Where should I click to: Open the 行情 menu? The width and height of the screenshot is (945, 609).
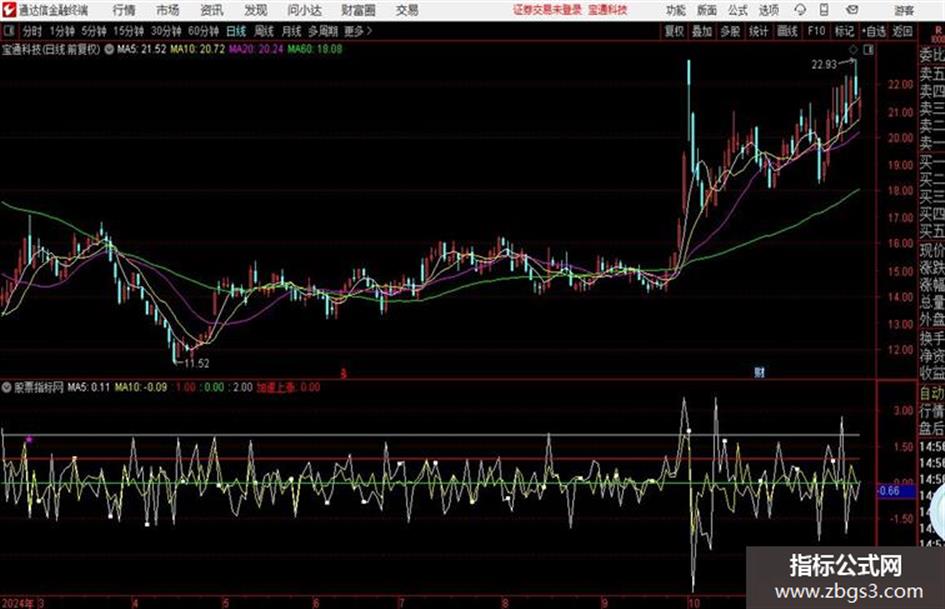point(124,10)
